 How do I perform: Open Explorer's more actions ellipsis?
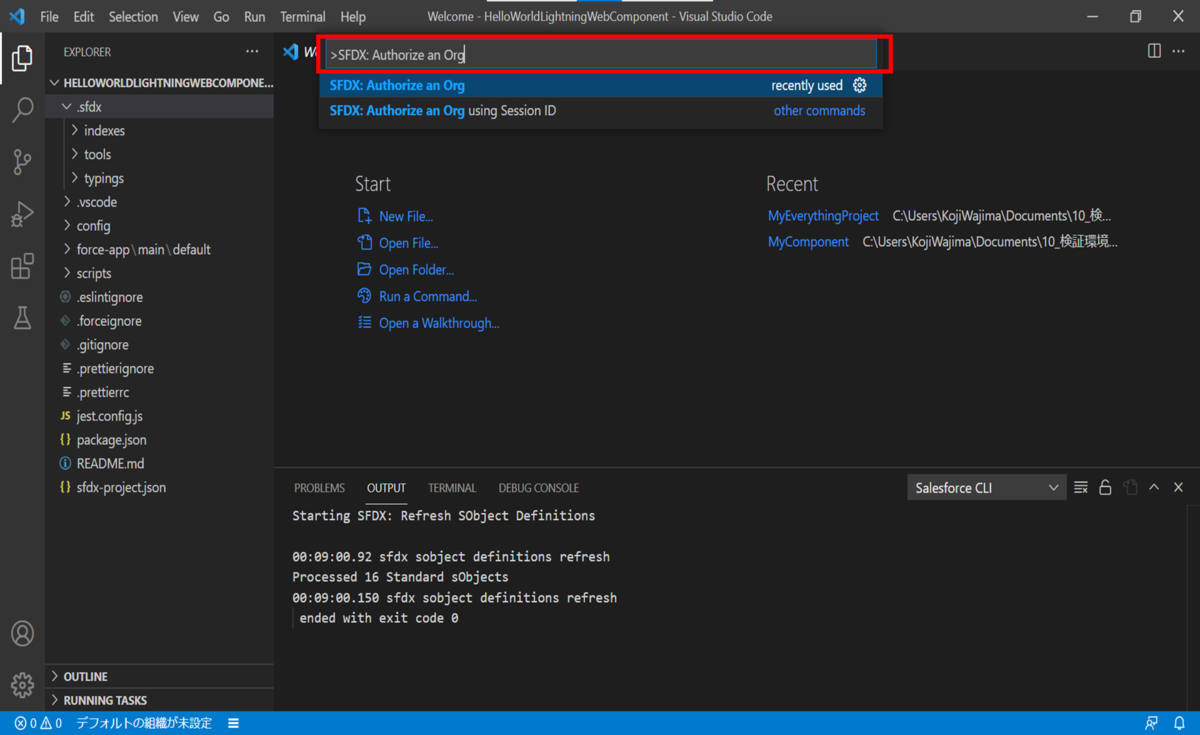point(252,52)
